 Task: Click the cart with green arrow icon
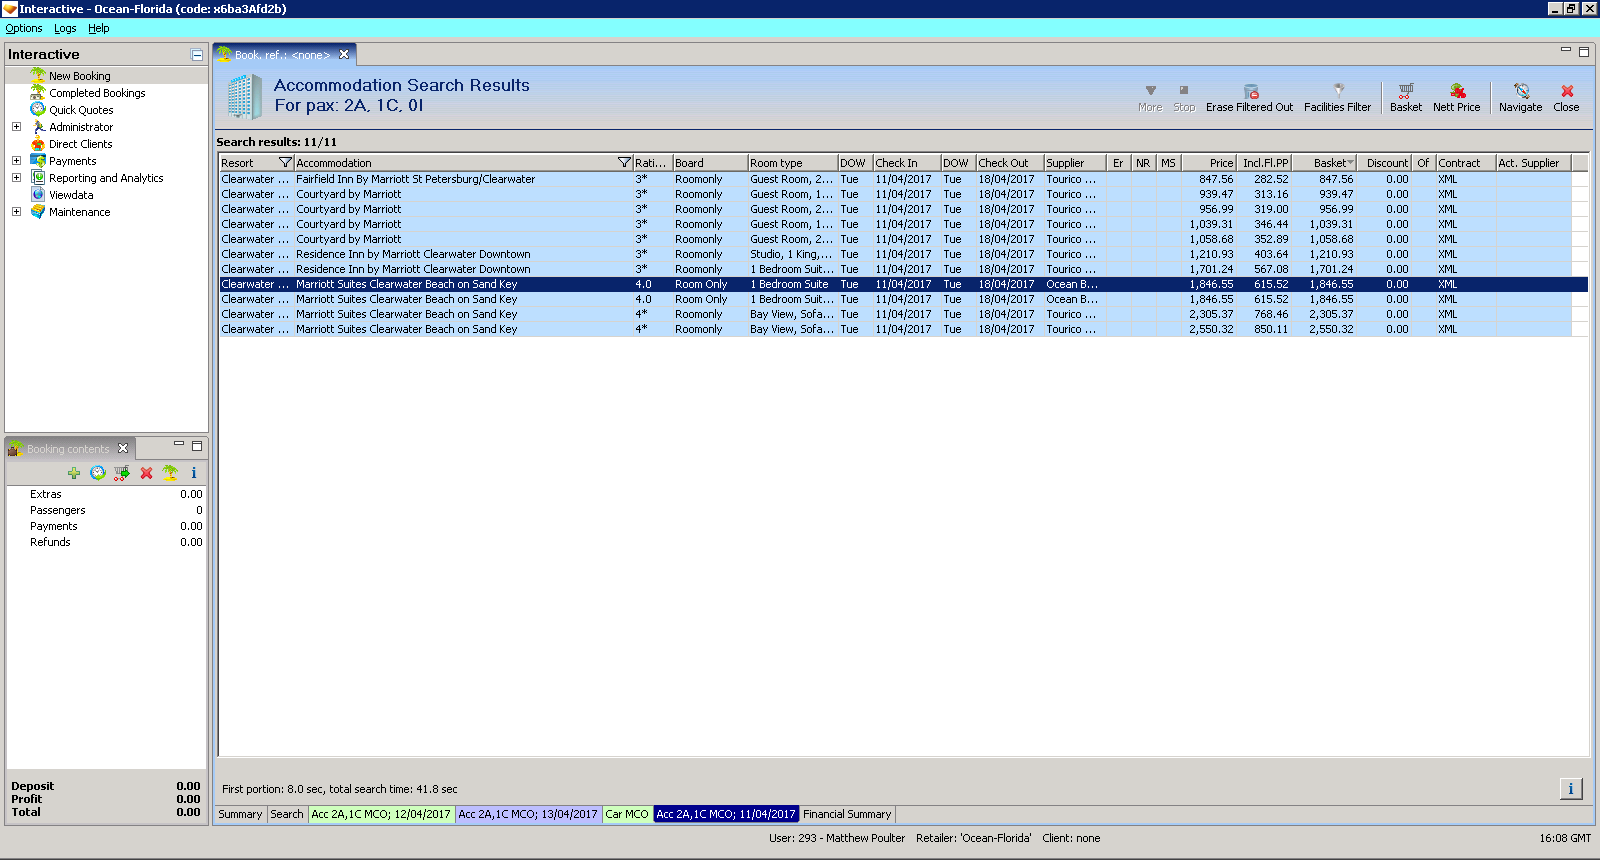pos(122,473)
